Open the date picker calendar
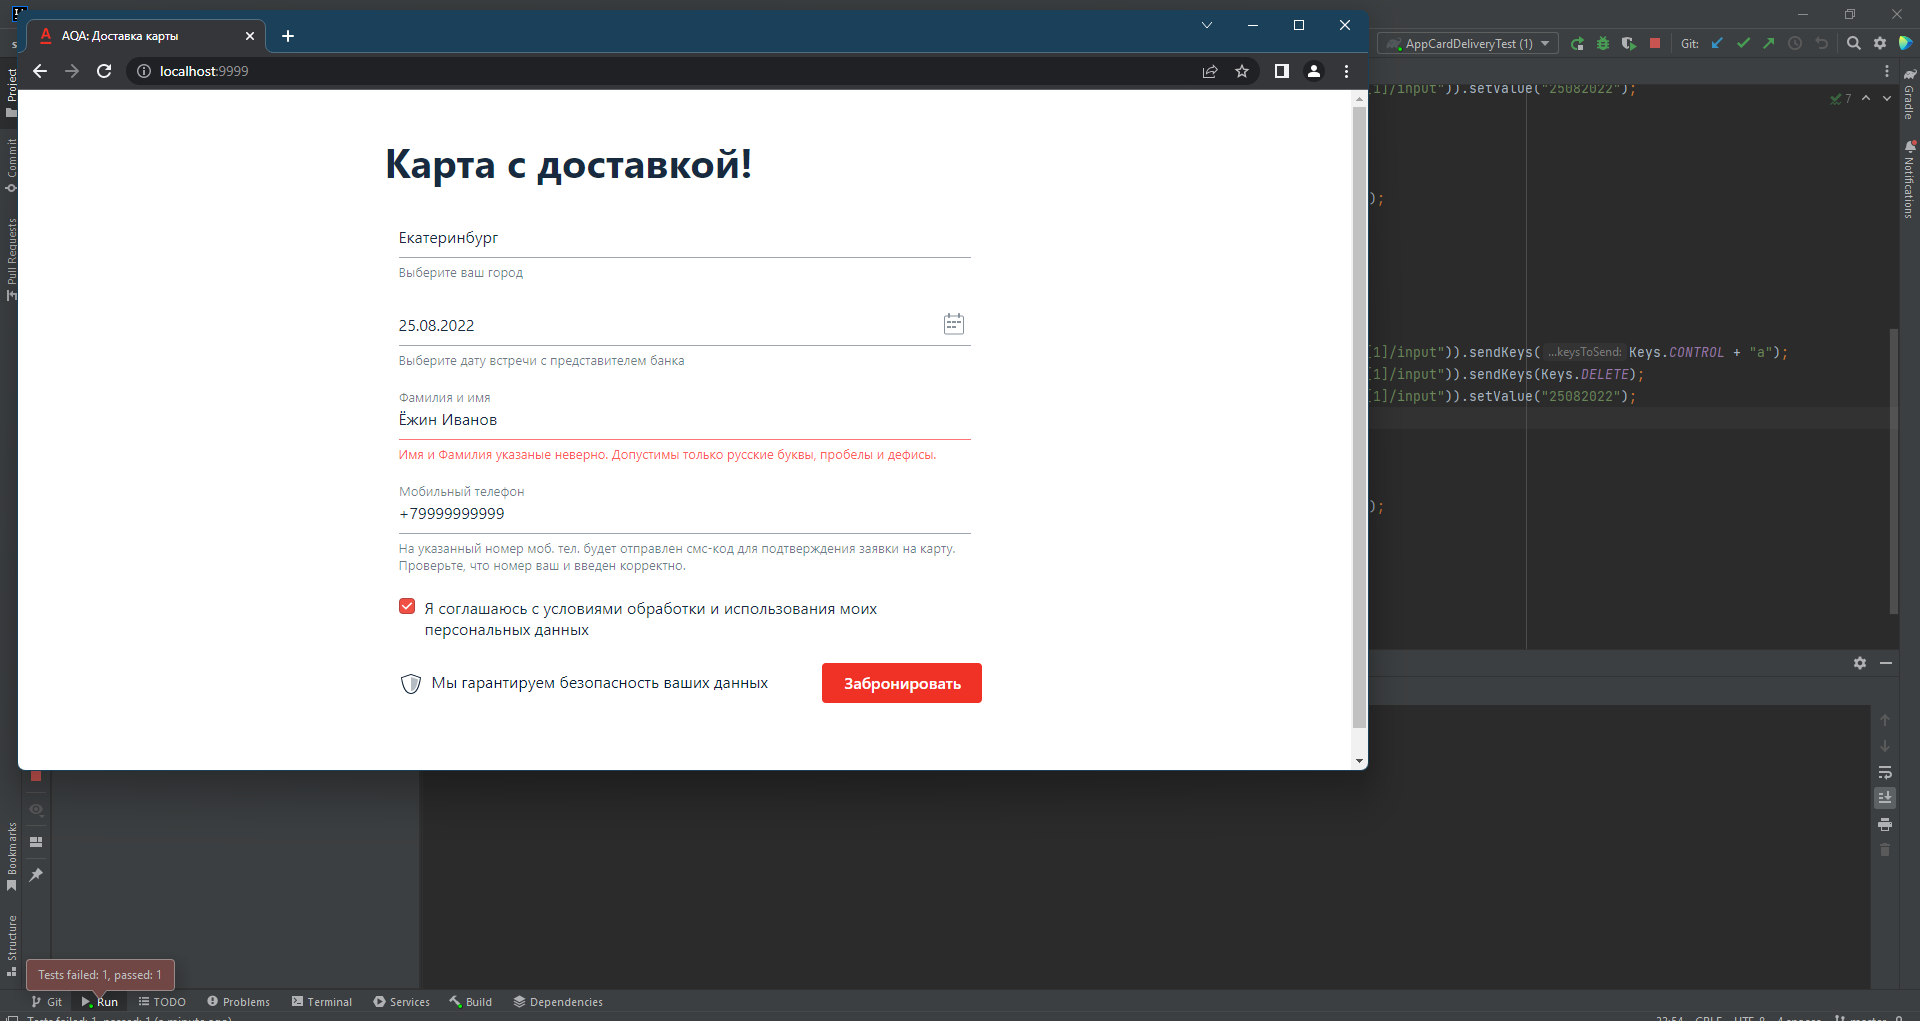Screen dimensions: 1920x1021 click(x=953, y=323)
